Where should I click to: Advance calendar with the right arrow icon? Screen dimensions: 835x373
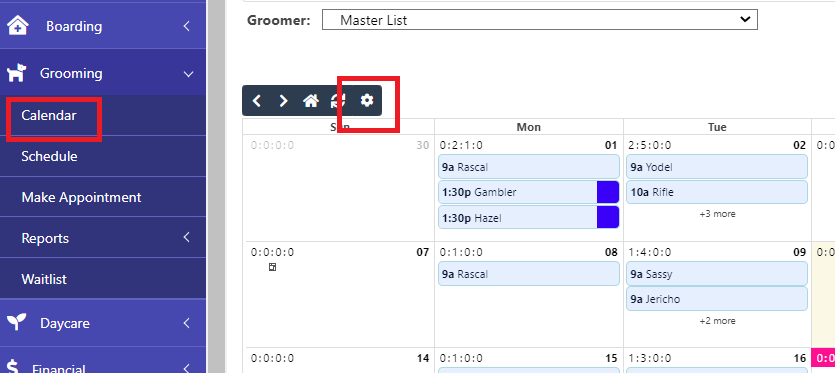(x=284, y=101)
